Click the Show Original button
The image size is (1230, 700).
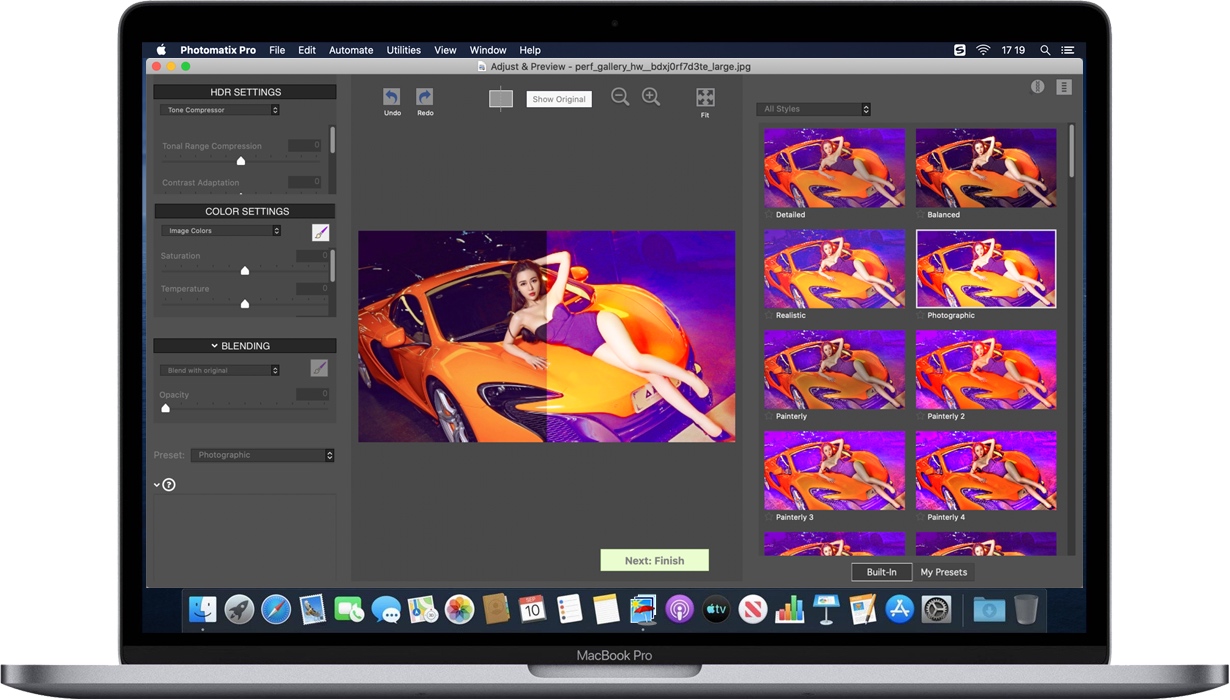click(558, 98)
